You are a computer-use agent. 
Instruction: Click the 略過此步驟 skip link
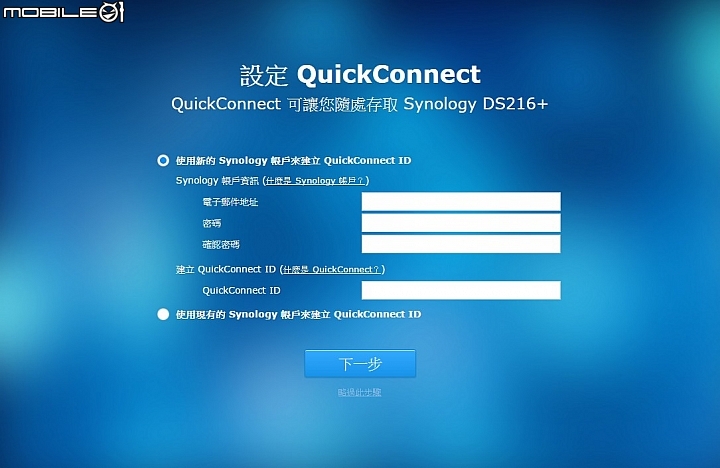360,392
